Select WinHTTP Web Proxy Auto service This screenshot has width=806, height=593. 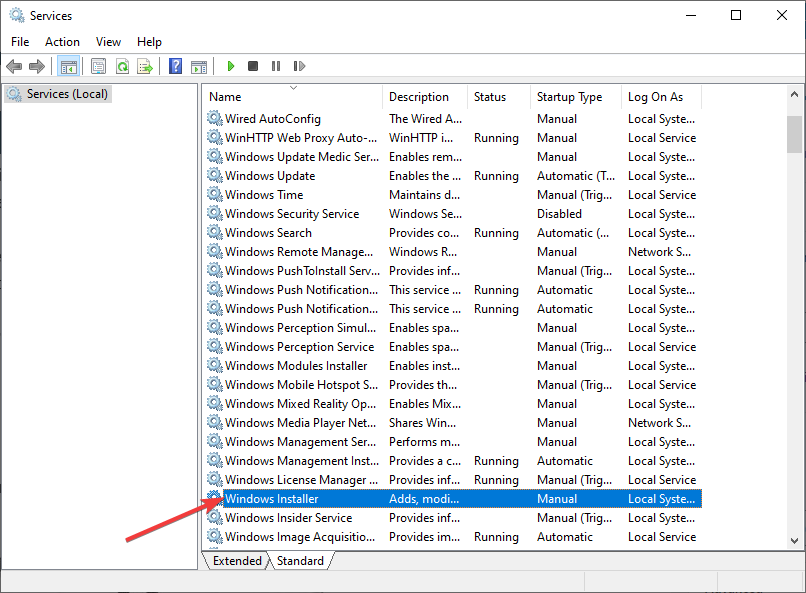453,138
